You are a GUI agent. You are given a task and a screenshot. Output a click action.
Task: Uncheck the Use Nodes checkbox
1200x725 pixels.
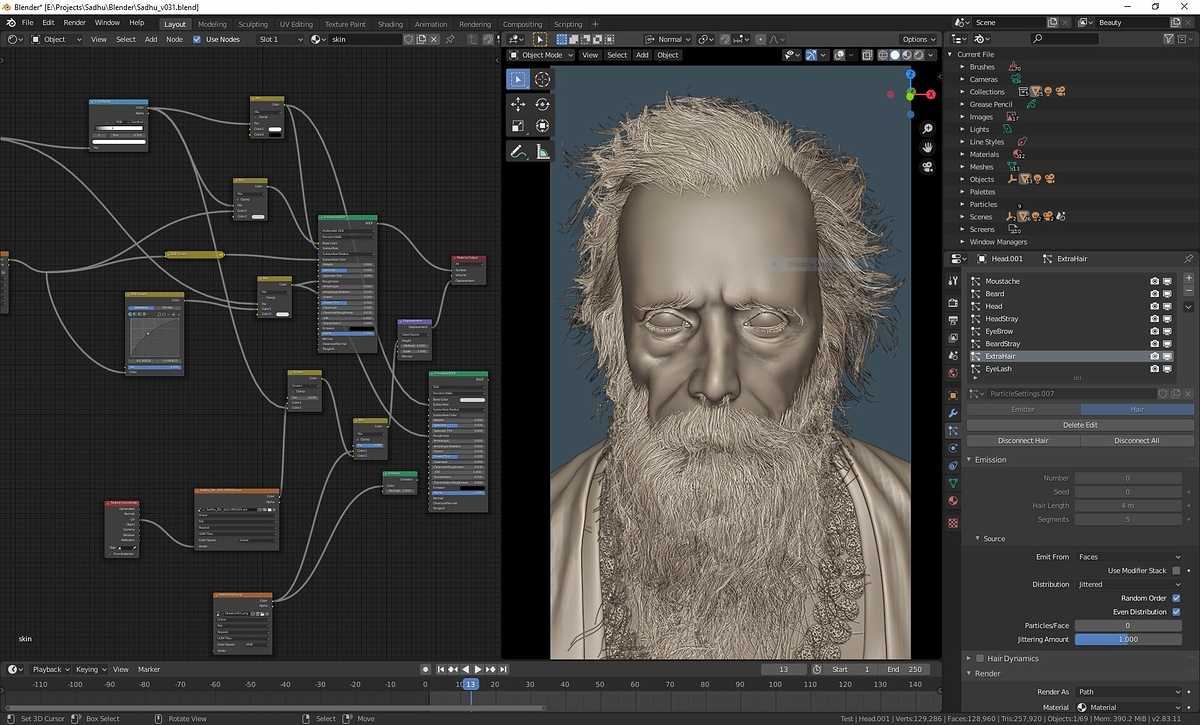(x=197, y=39)
